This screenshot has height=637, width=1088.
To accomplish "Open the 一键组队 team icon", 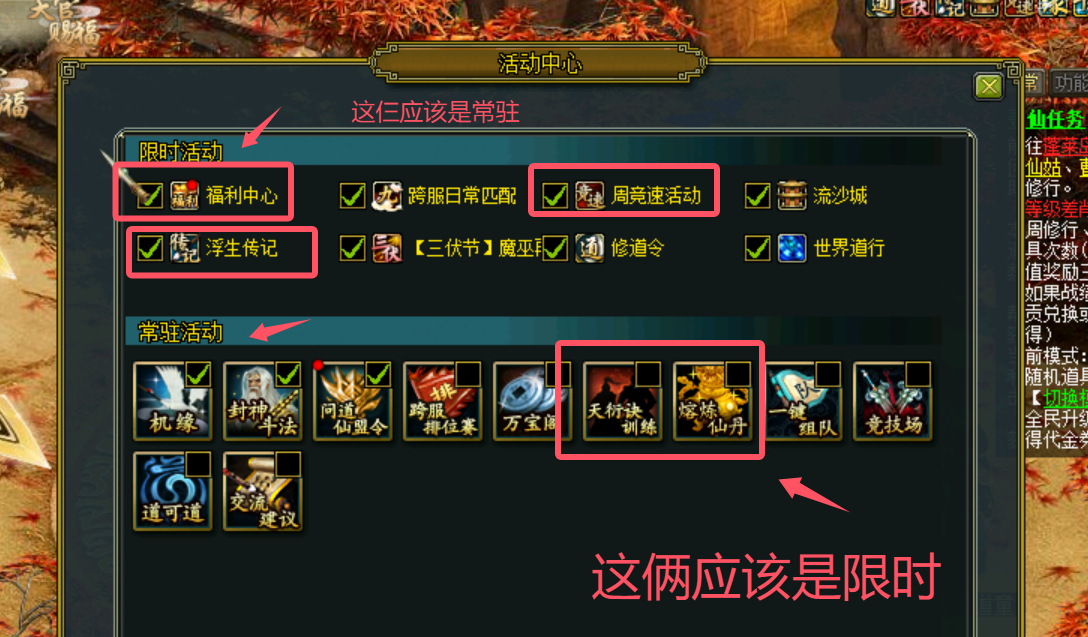I will click(803, 401).
